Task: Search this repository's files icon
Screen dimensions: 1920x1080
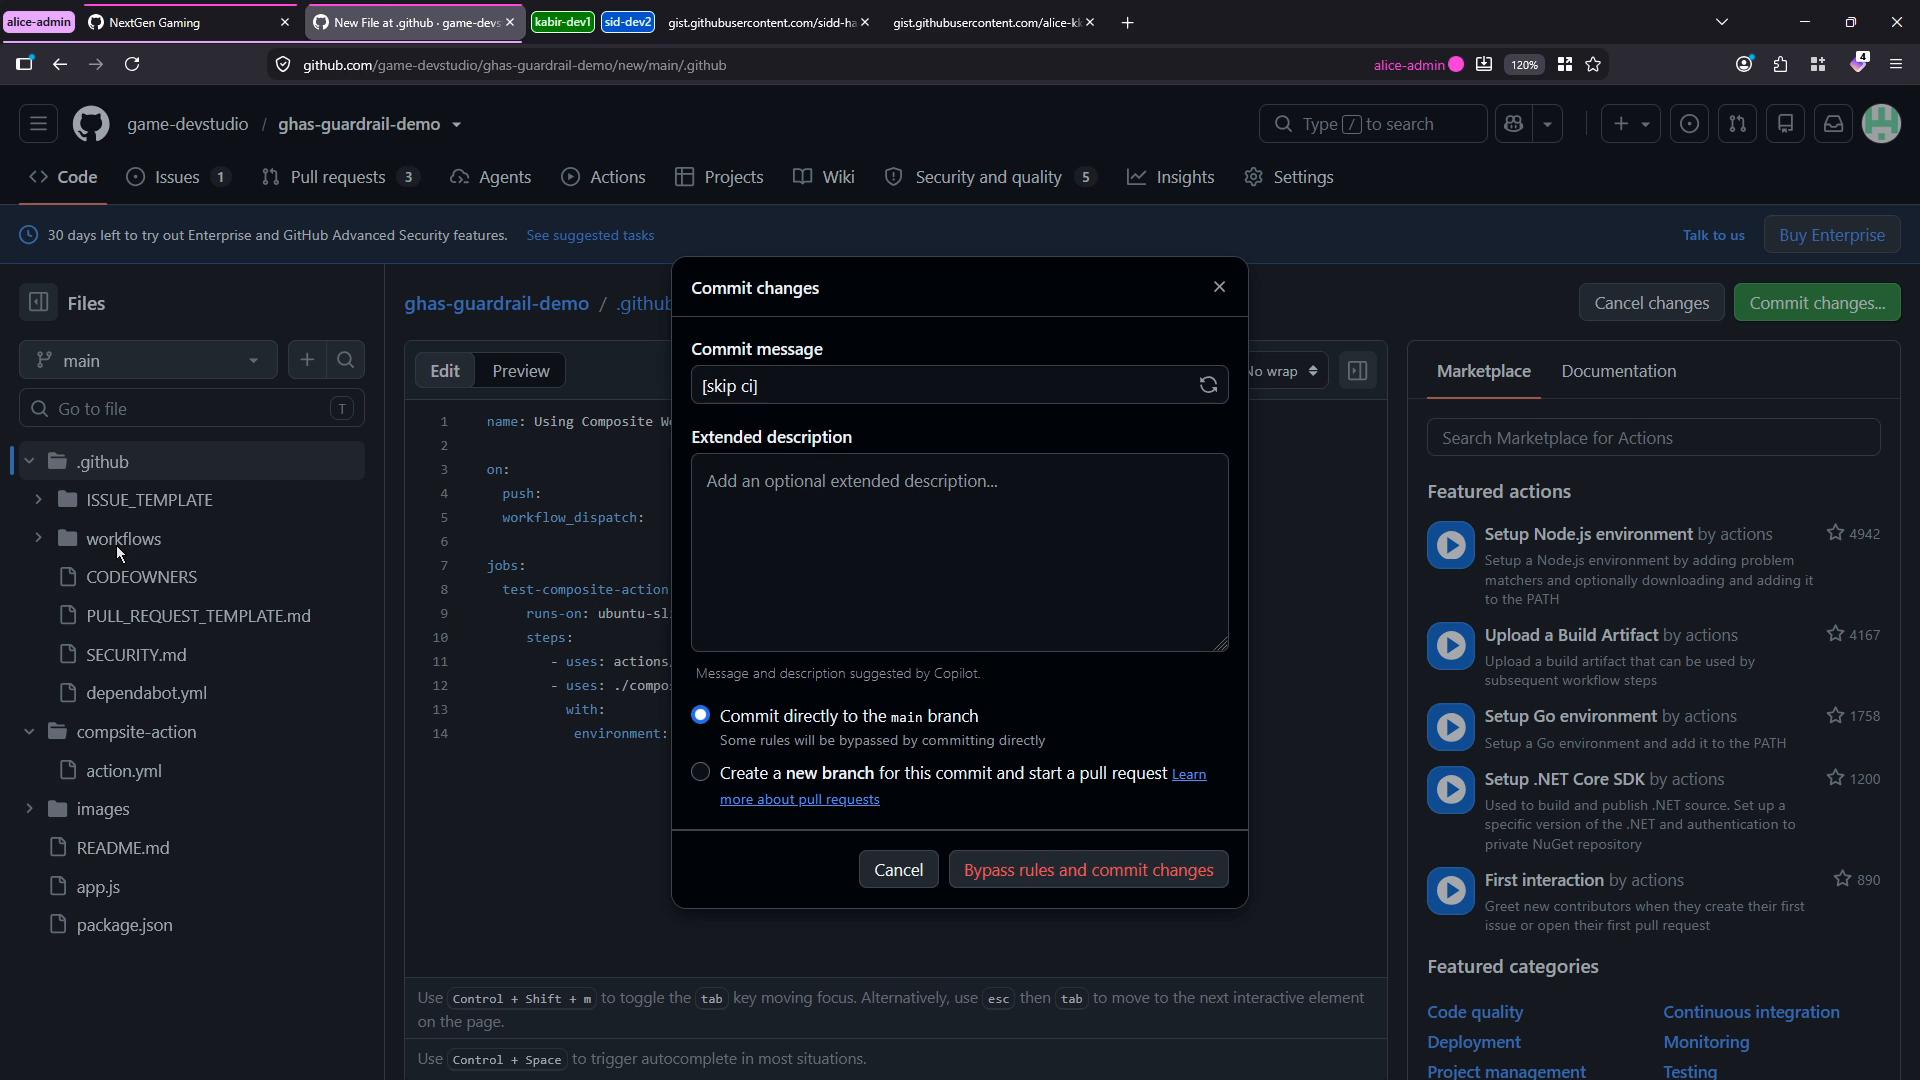Action: tap(346, 360)
